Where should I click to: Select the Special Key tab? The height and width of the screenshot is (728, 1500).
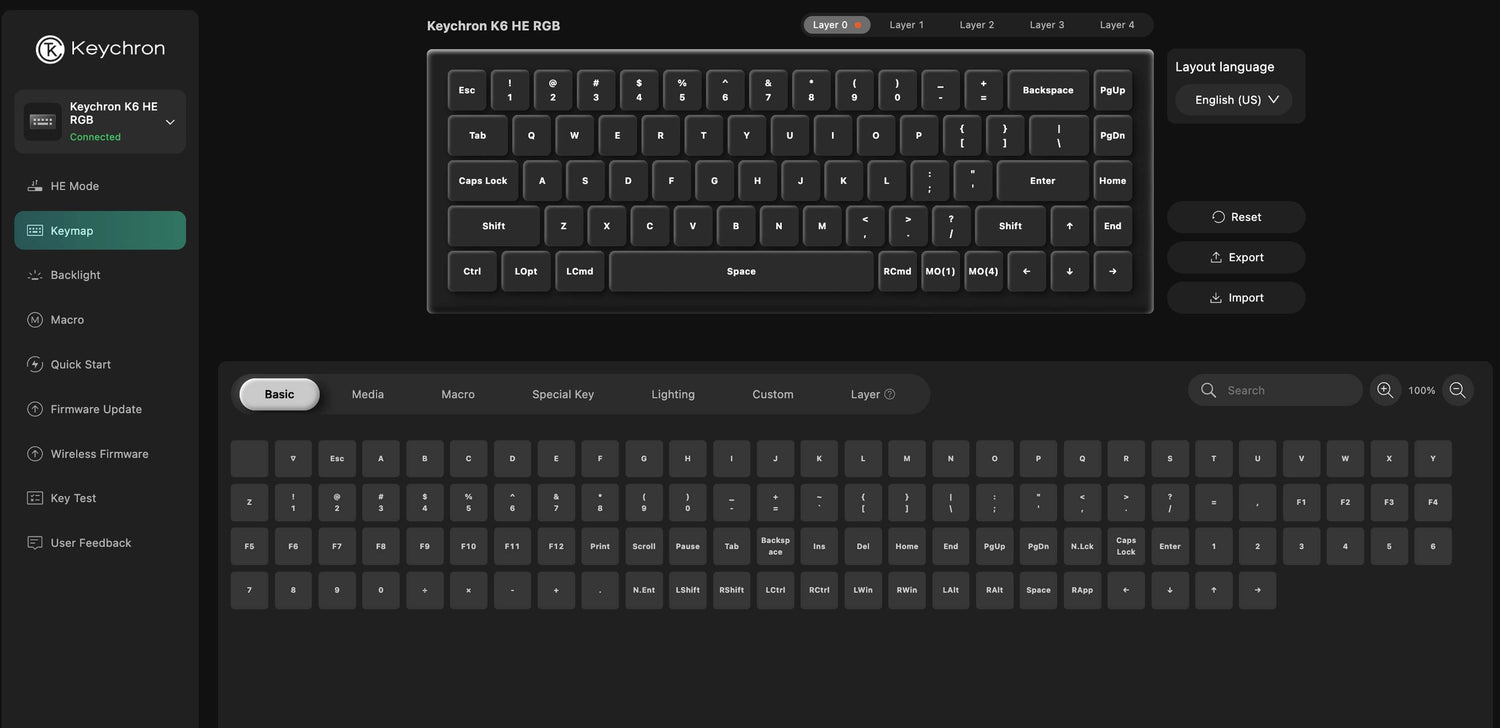562,394
